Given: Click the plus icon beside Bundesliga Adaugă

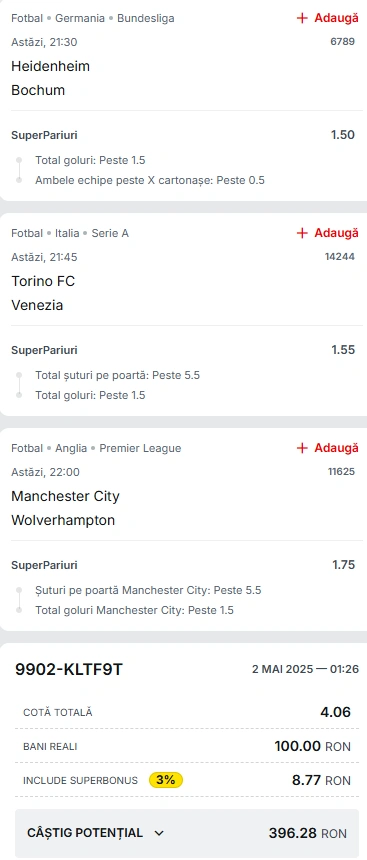Looking at the screenshot, I should tap(302, 18).
